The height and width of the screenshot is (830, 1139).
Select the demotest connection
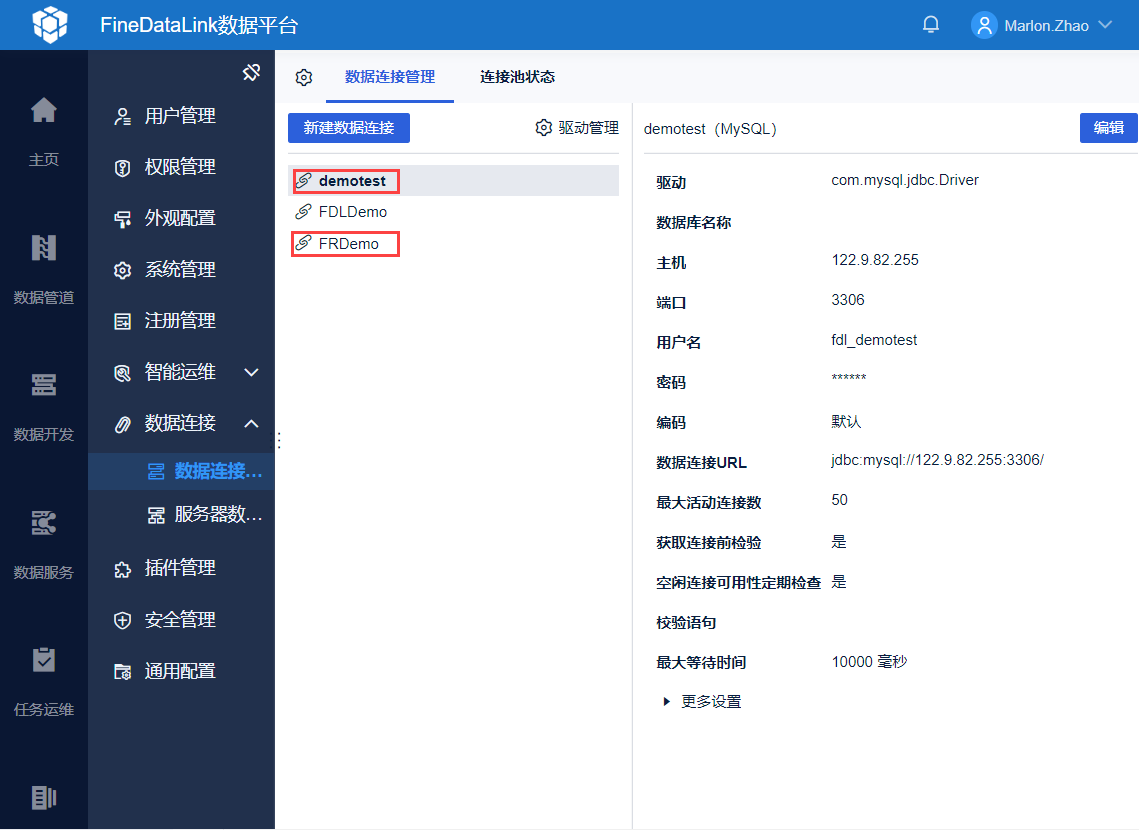tap(453, 181)
